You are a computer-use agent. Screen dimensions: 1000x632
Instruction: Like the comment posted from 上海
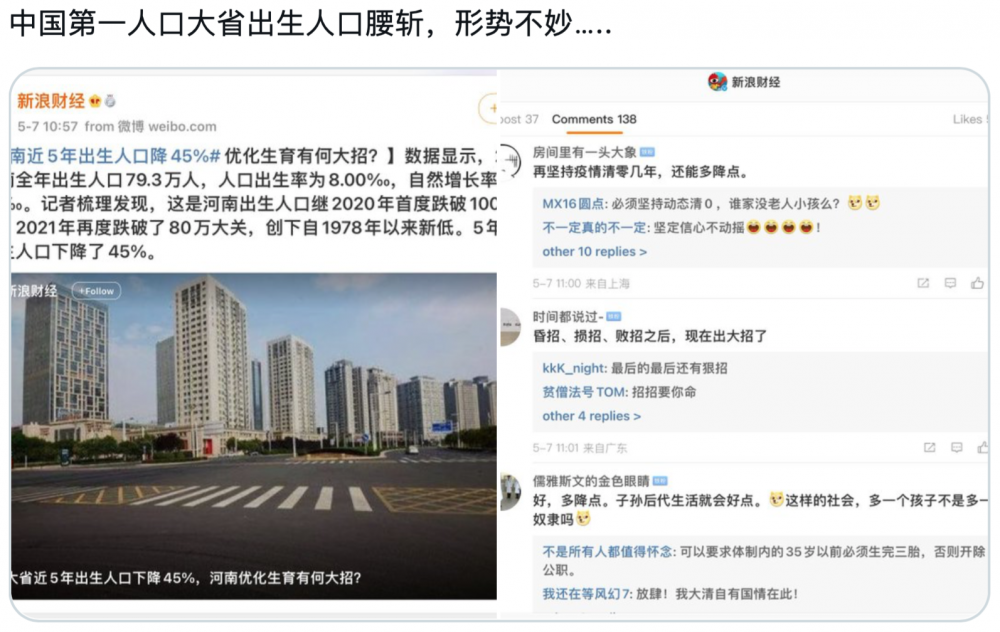click(977, 283)
